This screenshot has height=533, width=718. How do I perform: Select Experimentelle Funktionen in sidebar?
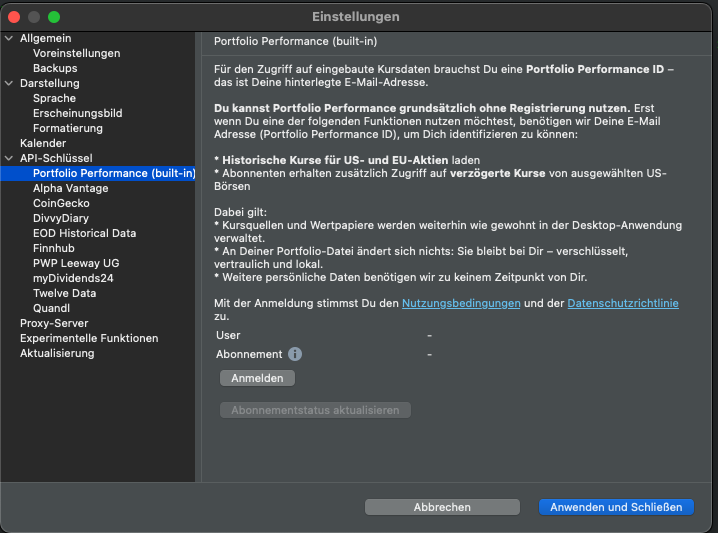[89, 338]
